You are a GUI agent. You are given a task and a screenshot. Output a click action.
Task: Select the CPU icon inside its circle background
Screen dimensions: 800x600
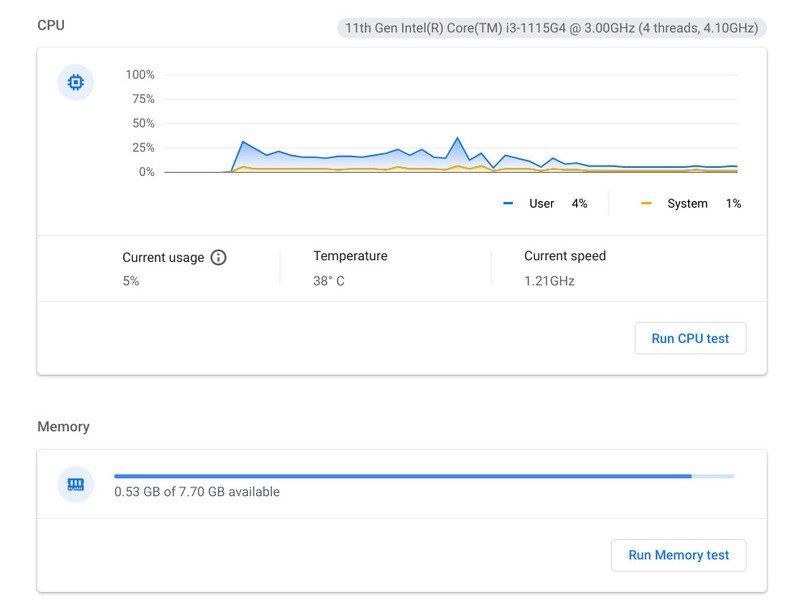coord(74,82)
